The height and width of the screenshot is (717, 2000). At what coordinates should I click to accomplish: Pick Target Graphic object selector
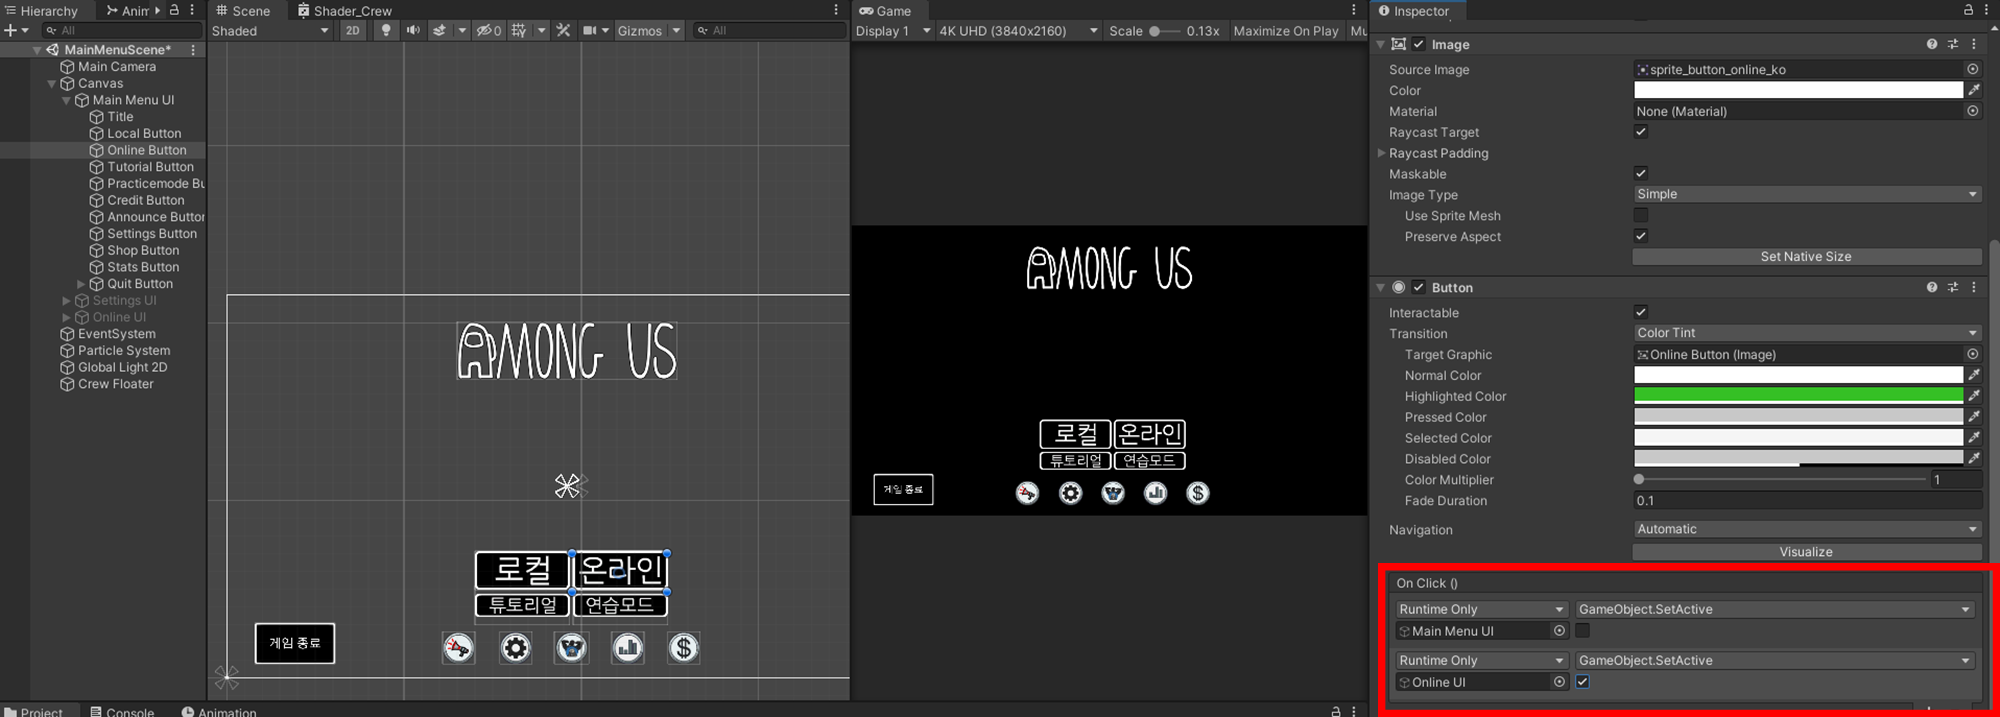click(x=1972, y=354)
